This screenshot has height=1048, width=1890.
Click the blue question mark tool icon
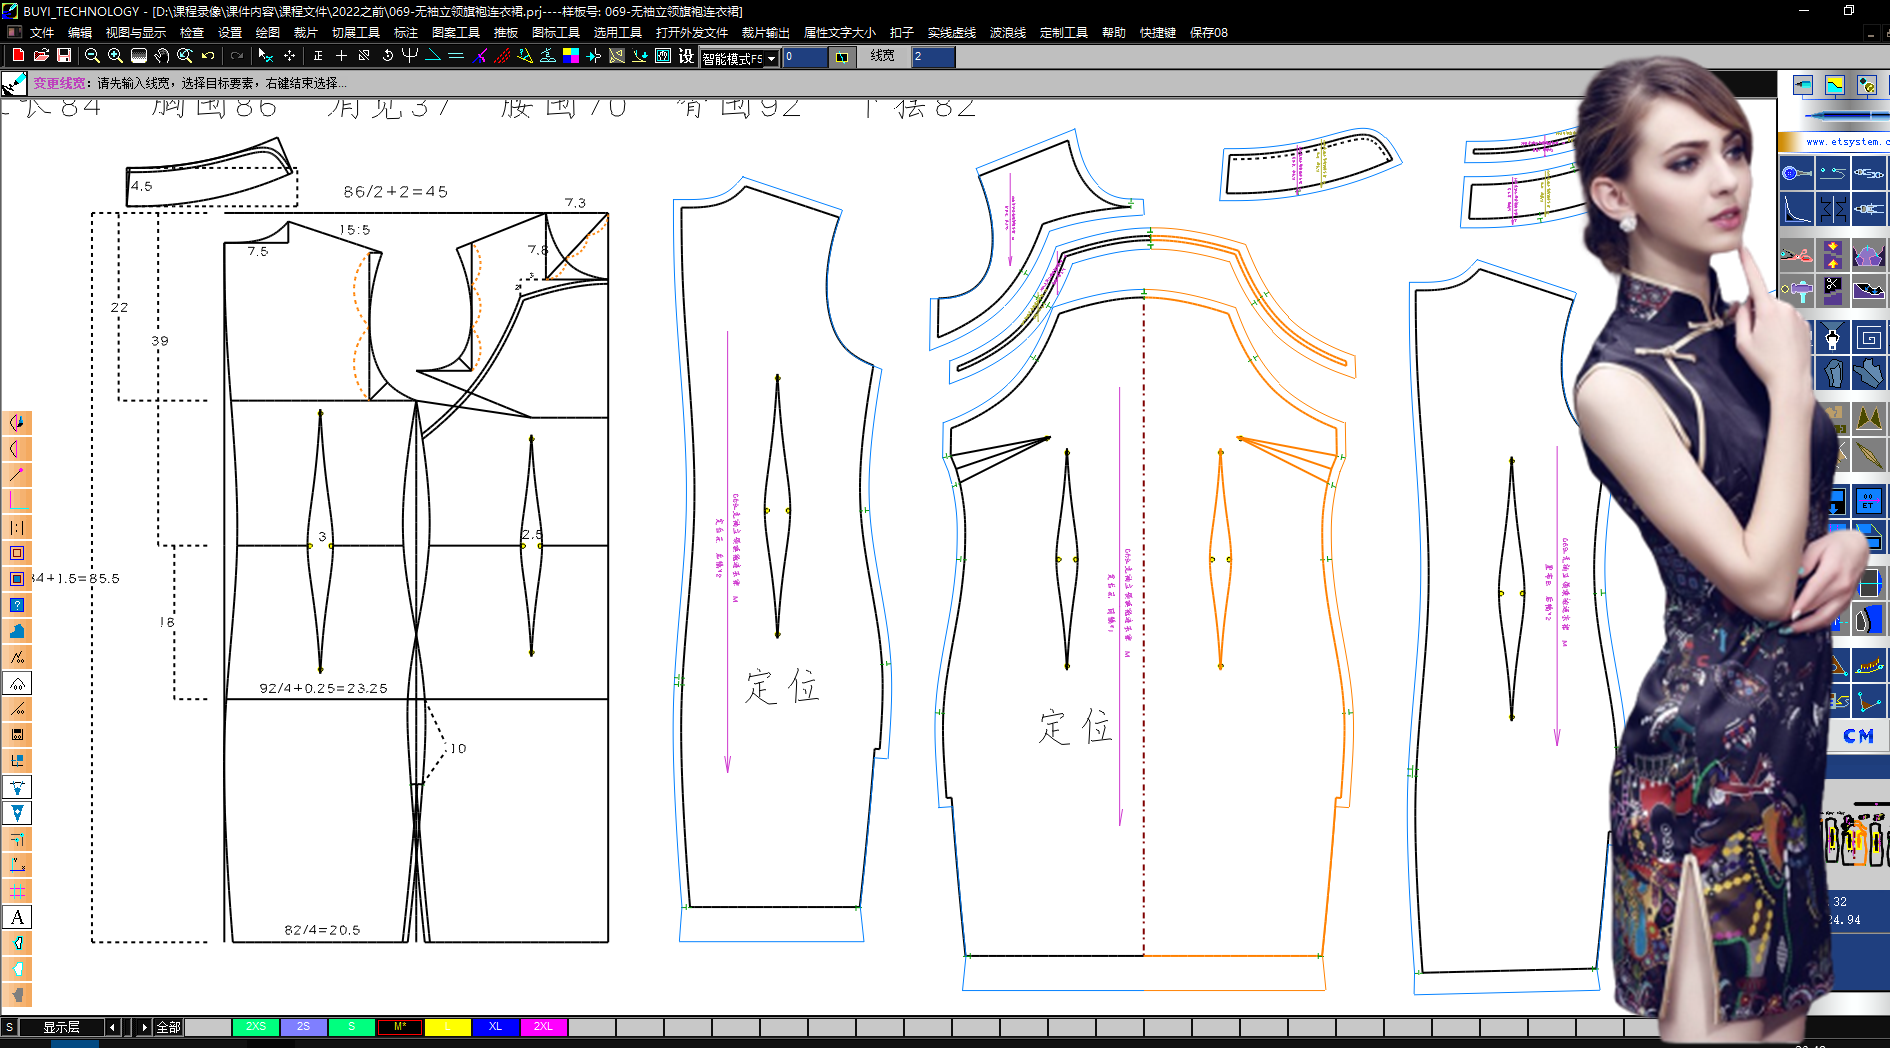(17, 605)
